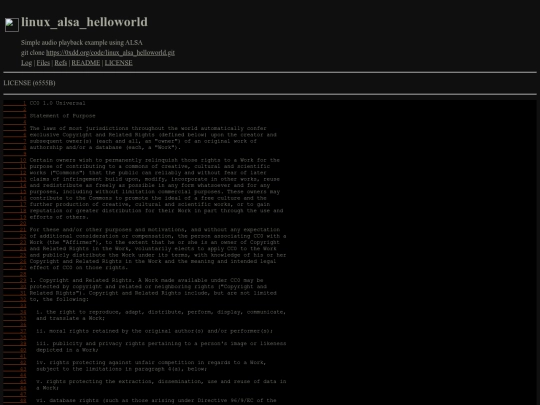Jump to line number 8 anchor
This screenshot has height=405, width=540.
(15, 147)
